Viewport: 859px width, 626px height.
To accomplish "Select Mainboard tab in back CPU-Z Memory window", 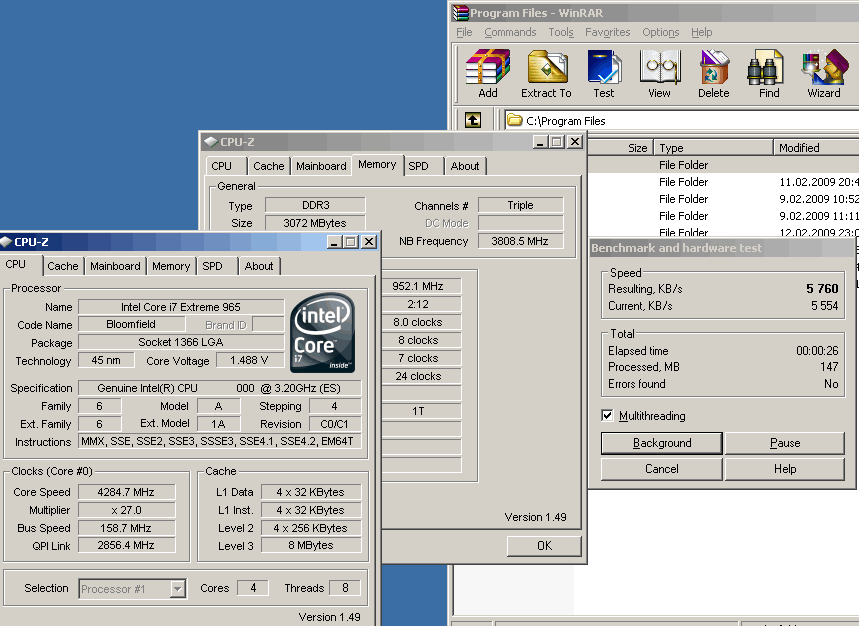I will [321, 166].
